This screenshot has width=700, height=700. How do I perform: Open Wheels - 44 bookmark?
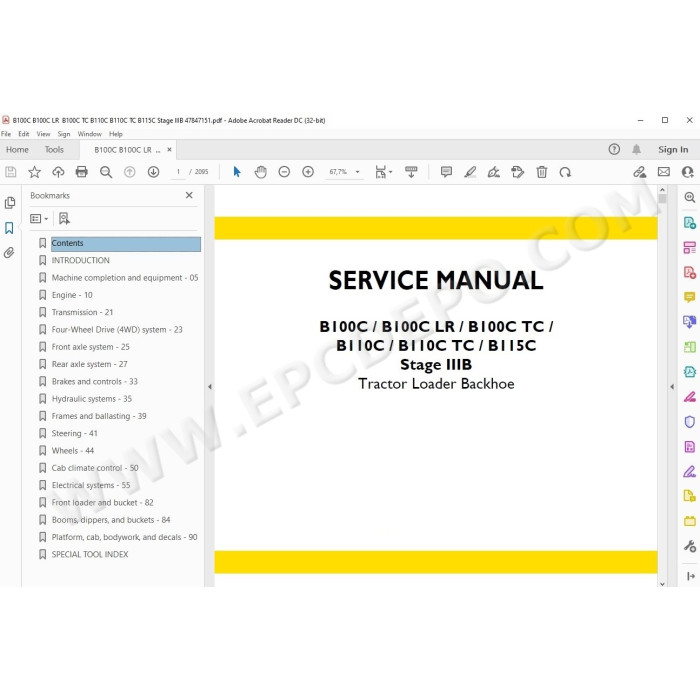point(73,451)
